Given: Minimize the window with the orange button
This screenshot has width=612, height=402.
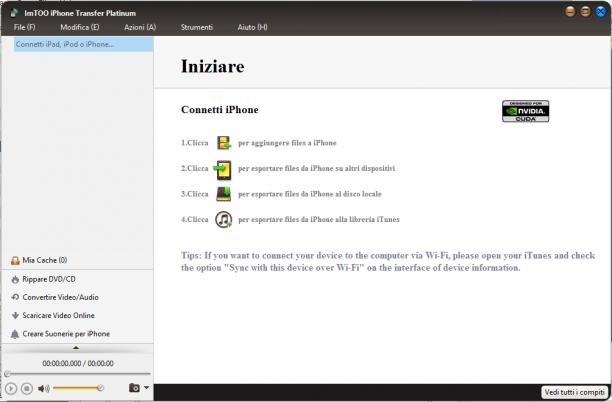Looking at the screenshot, I should 570,12.
